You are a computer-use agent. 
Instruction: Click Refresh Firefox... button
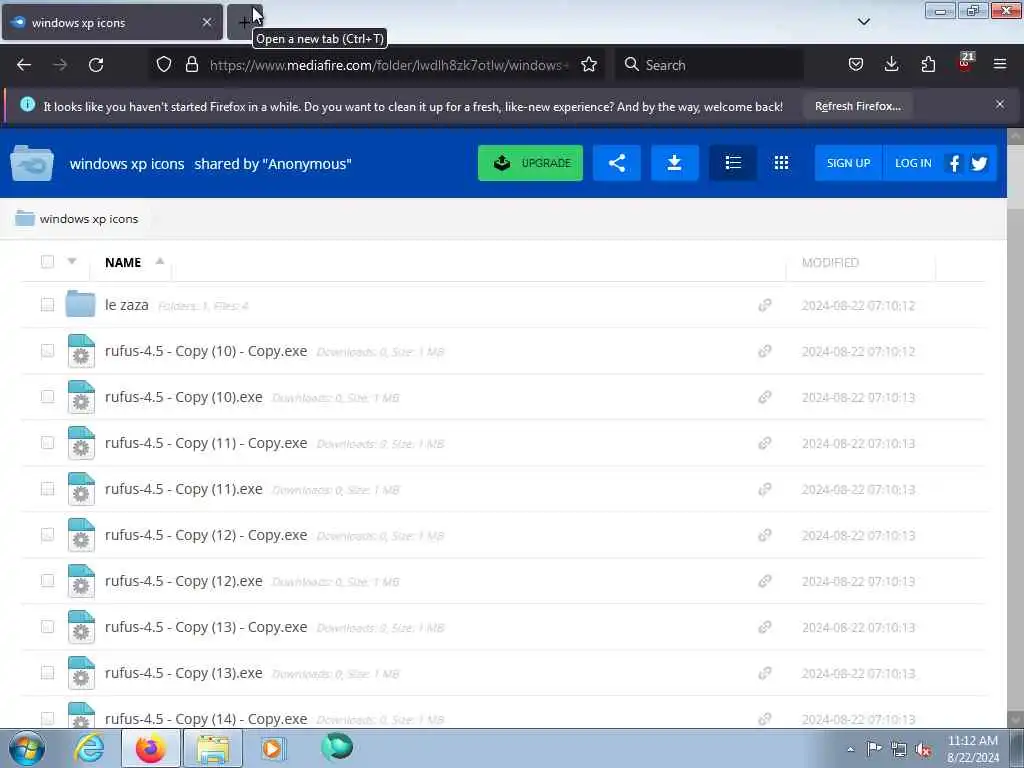coord(857,106)
